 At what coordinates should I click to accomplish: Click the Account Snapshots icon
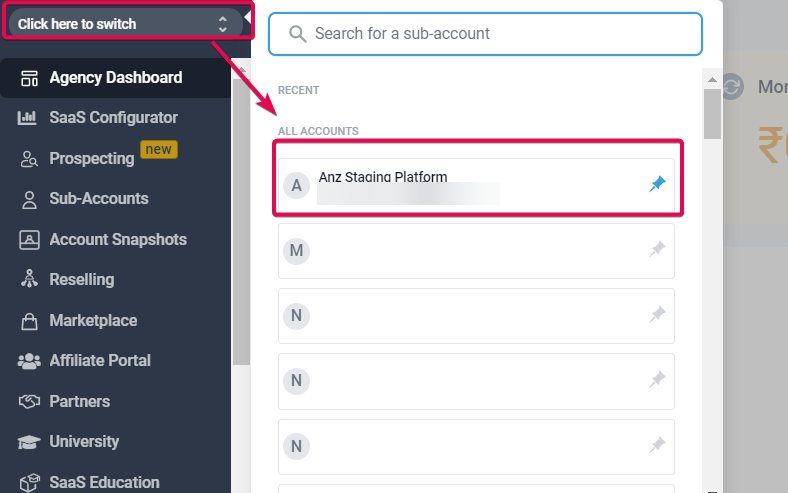click(x=29, y=240)
